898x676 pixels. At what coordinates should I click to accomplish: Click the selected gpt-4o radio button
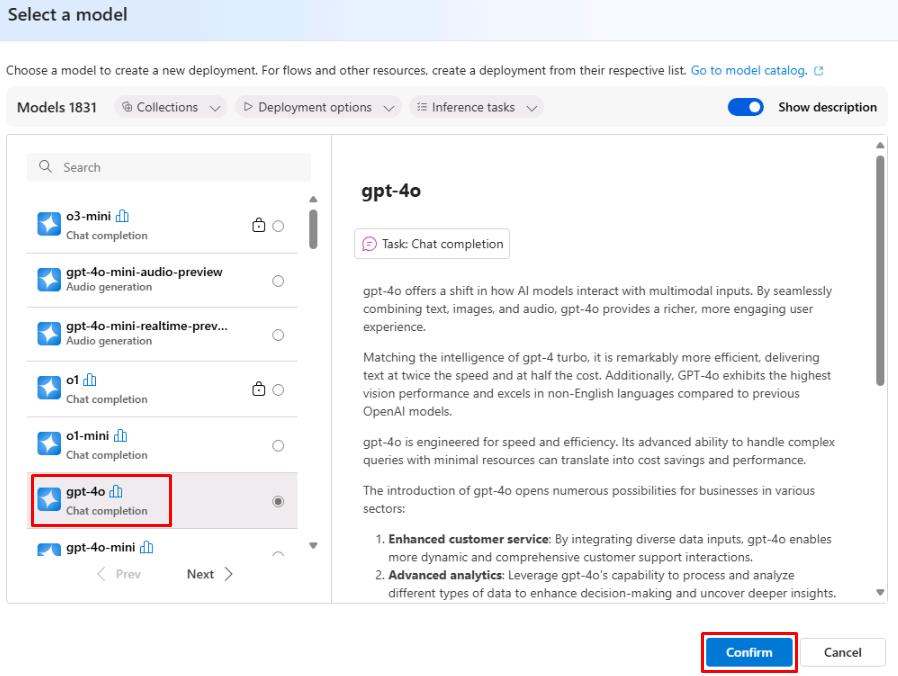click(x=278, y=501)
